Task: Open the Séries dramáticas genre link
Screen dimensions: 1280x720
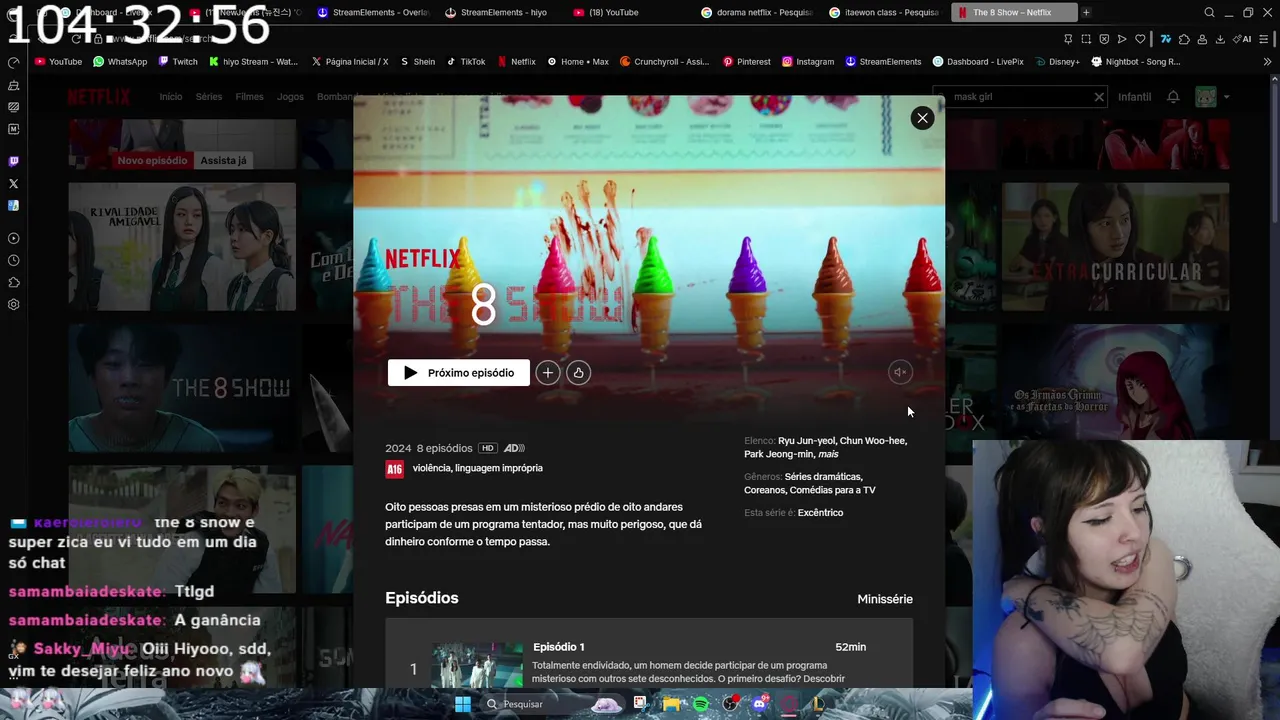Action: coord(823,477)
